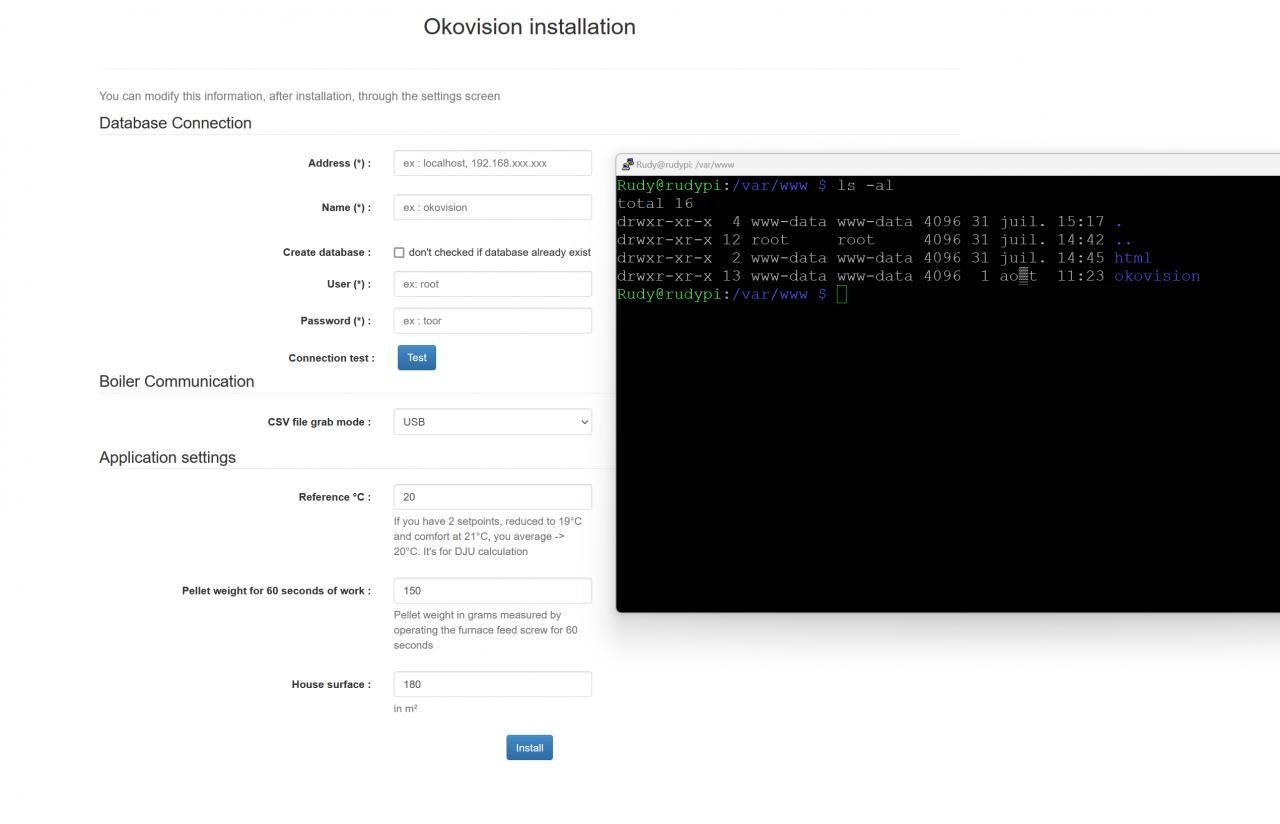
Task: Click the 'Application settings' section heading
Action: (x=167, y=458)
